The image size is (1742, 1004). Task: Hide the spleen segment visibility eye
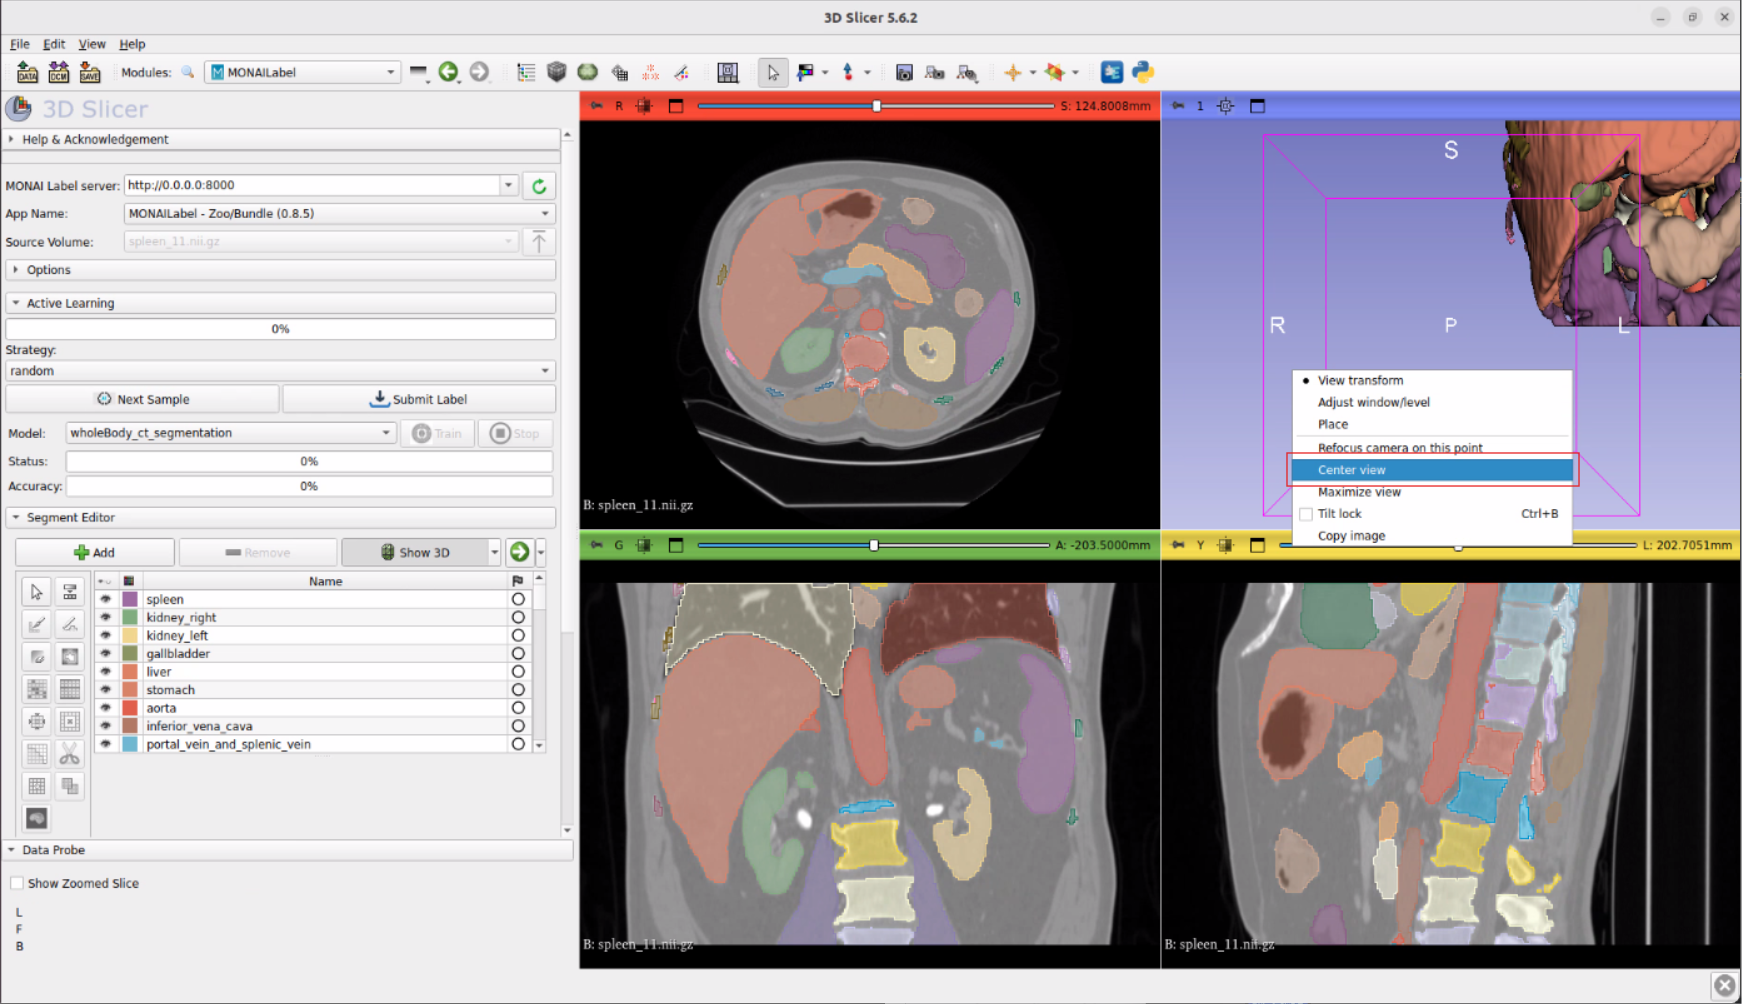105,599
